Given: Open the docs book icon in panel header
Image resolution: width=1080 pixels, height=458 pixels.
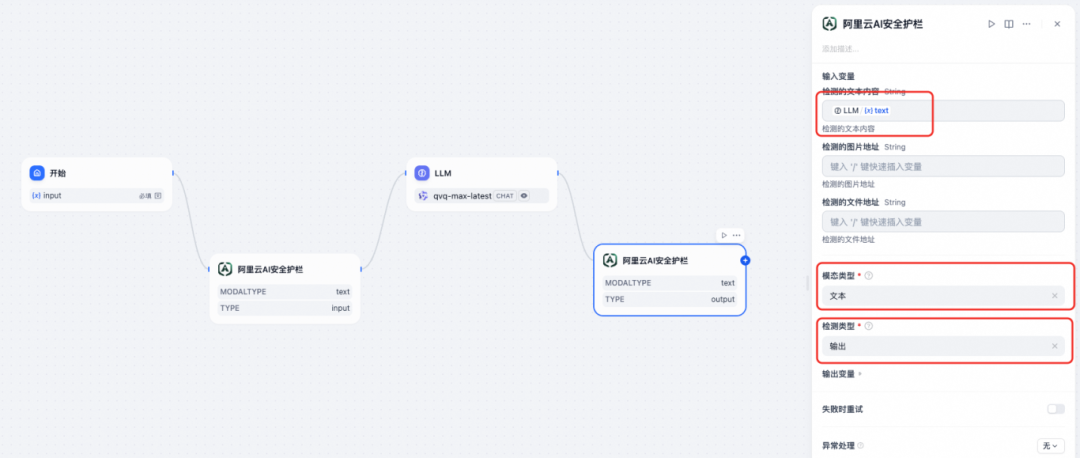Looking at the screenshot, I should (x=1008, y=24).
